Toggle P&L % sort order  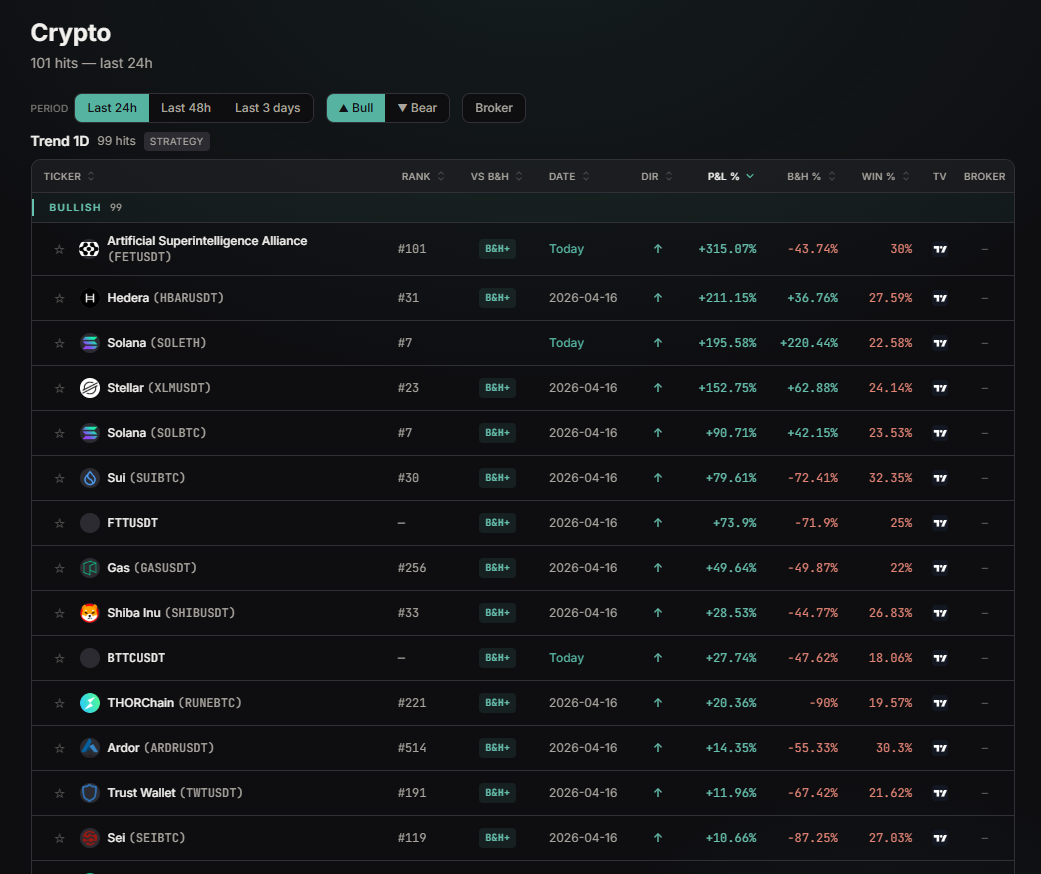pos(730,176)
